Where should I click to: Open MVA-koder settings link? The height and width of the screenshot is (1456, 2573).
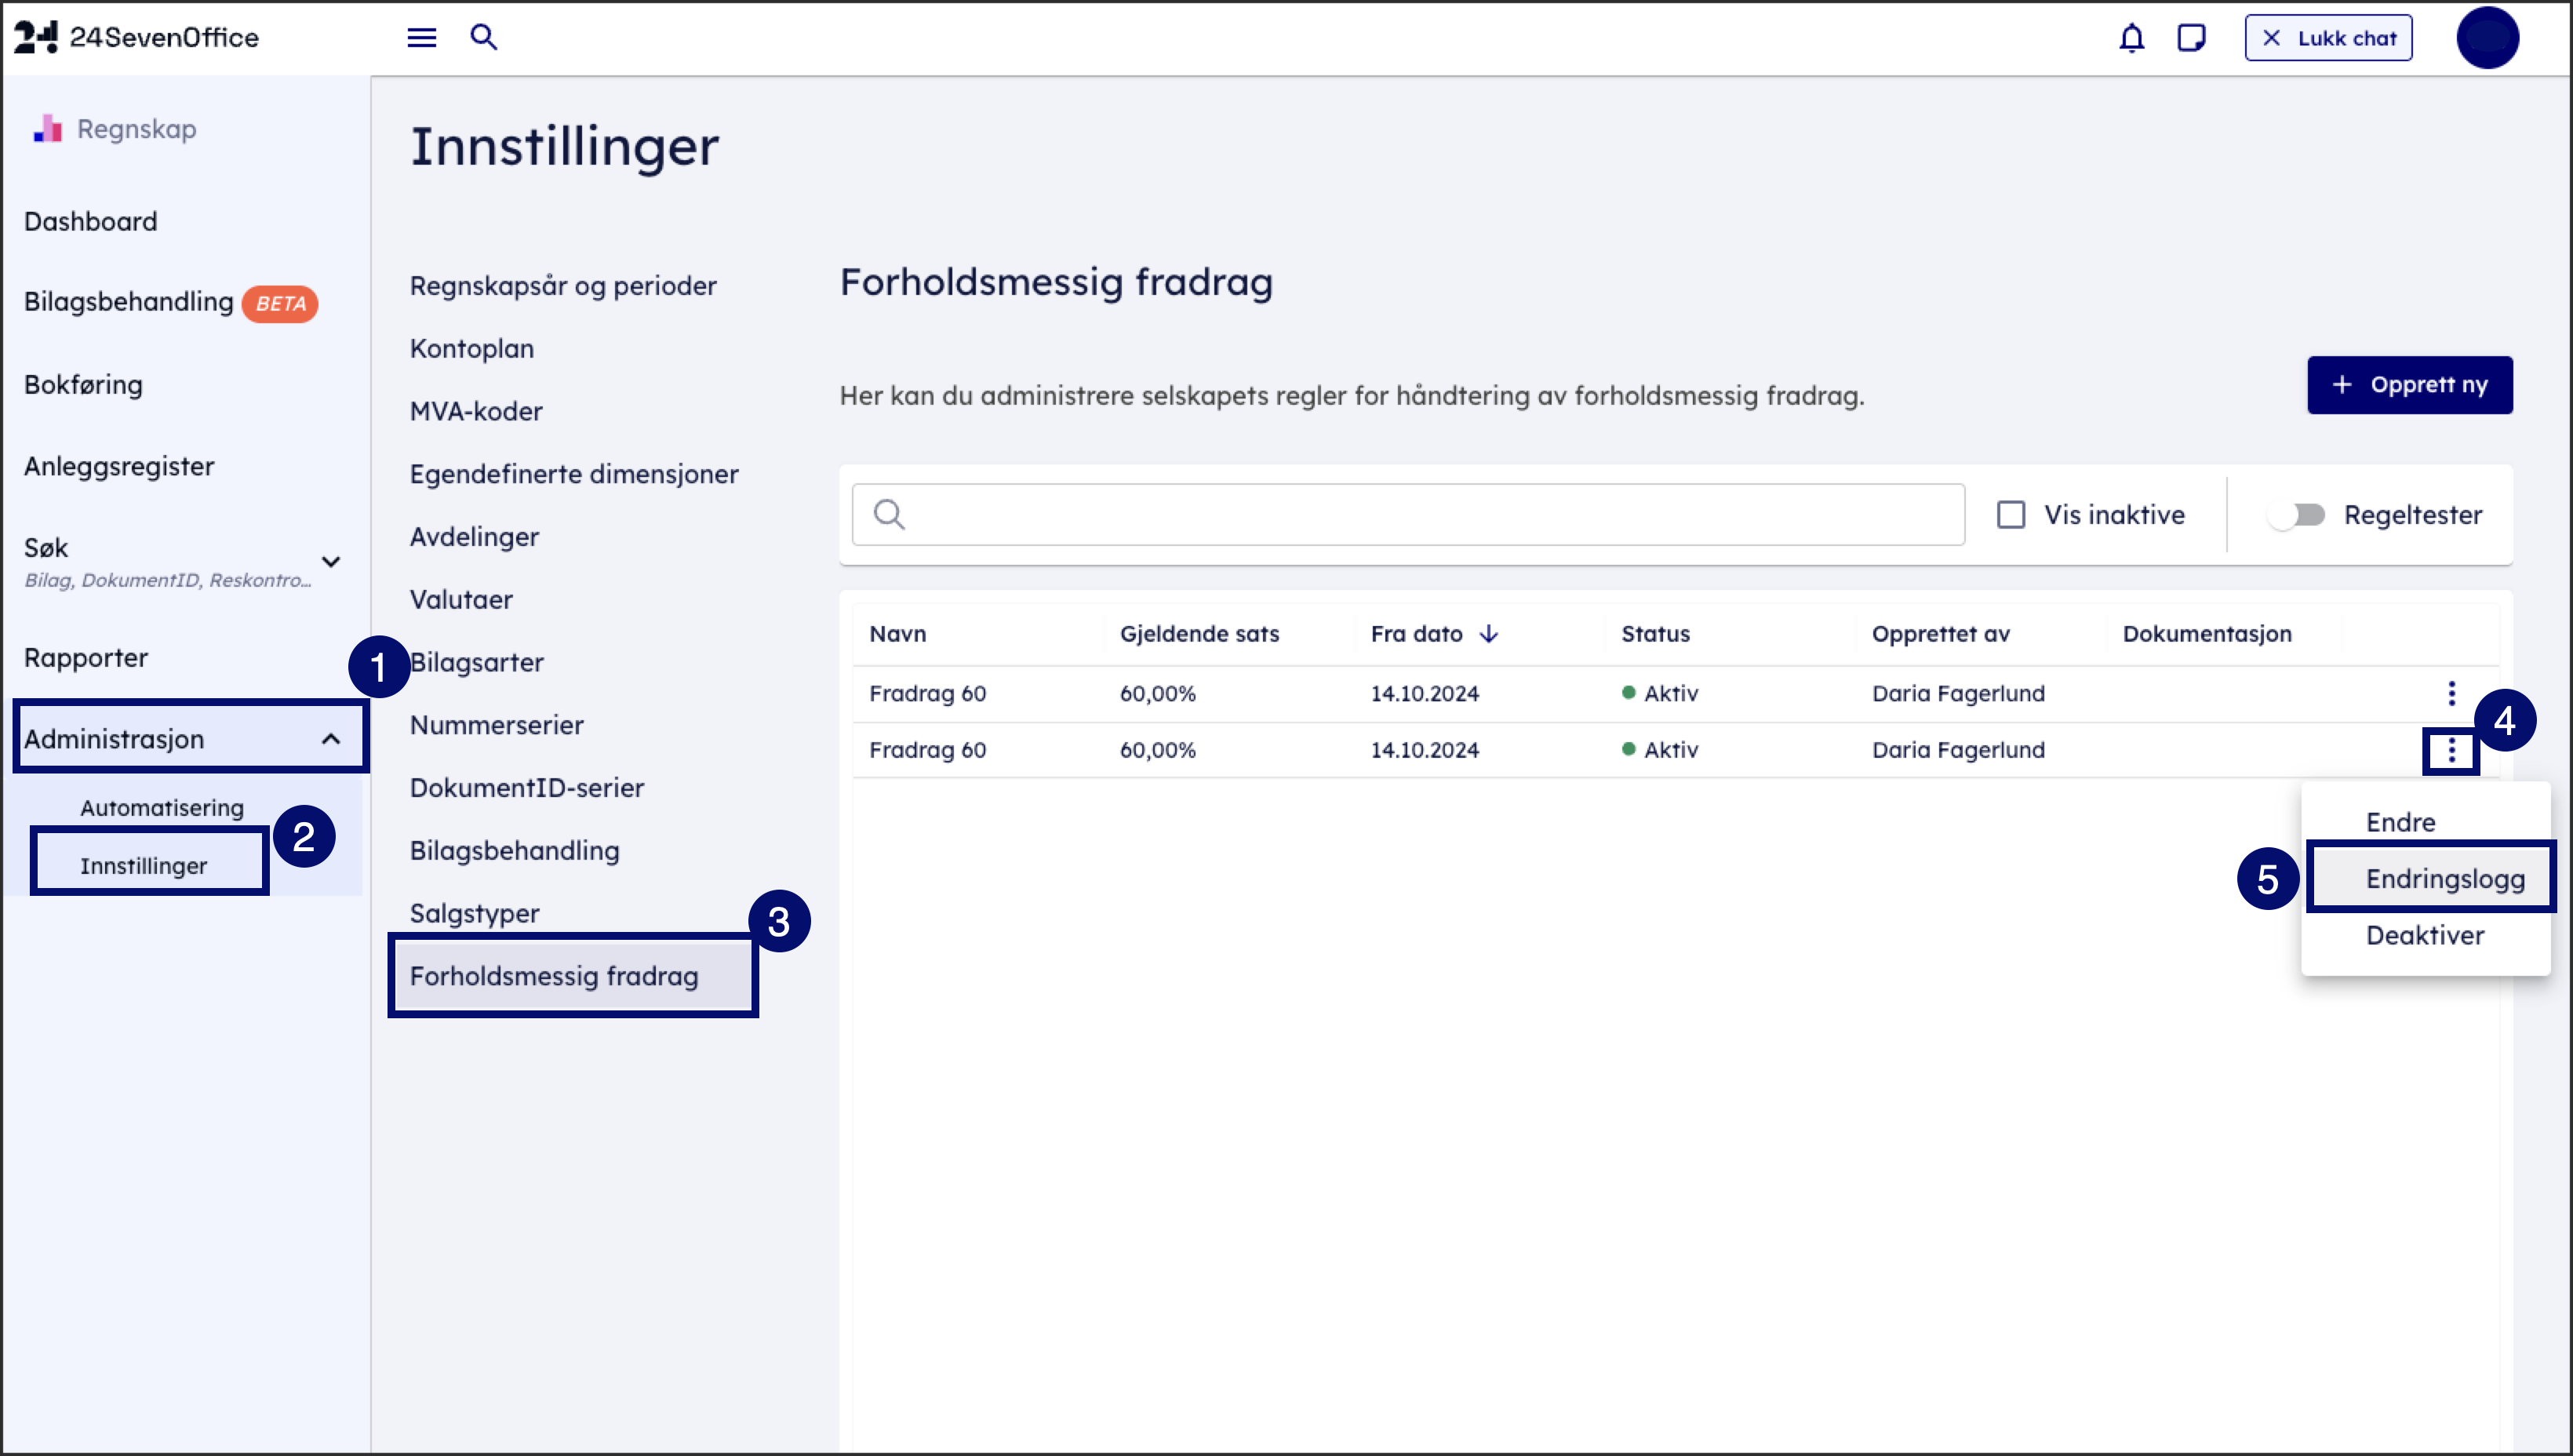[x=476, y=411]
